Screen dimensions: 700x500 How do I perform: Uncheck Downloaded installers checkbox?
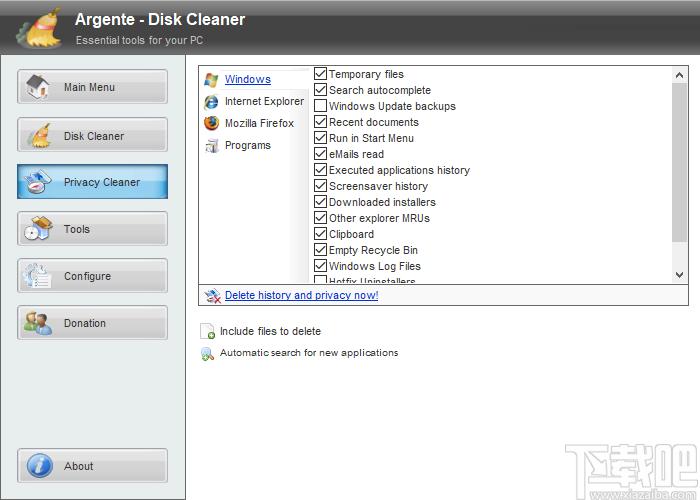[321, 202]
